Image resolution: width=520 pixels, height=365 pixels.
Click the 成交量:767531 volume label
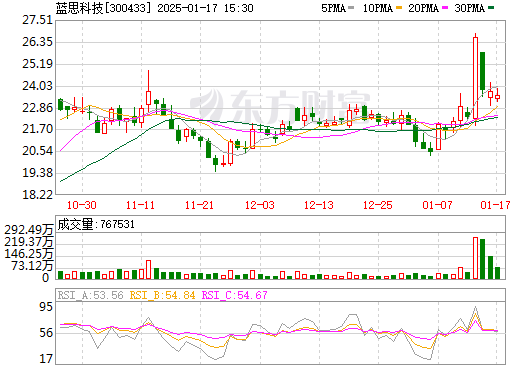click(x=96, y=224)
